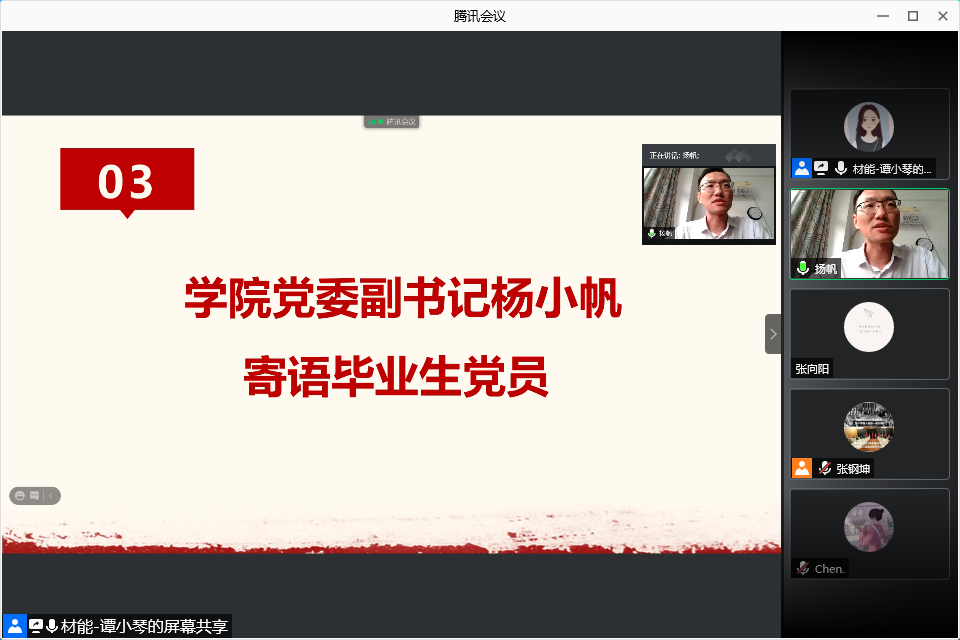The width and height of the screenshot is (960, 640).
Task: Click screen-share icon in bottom-left label
Action: [x=36, y=626]
